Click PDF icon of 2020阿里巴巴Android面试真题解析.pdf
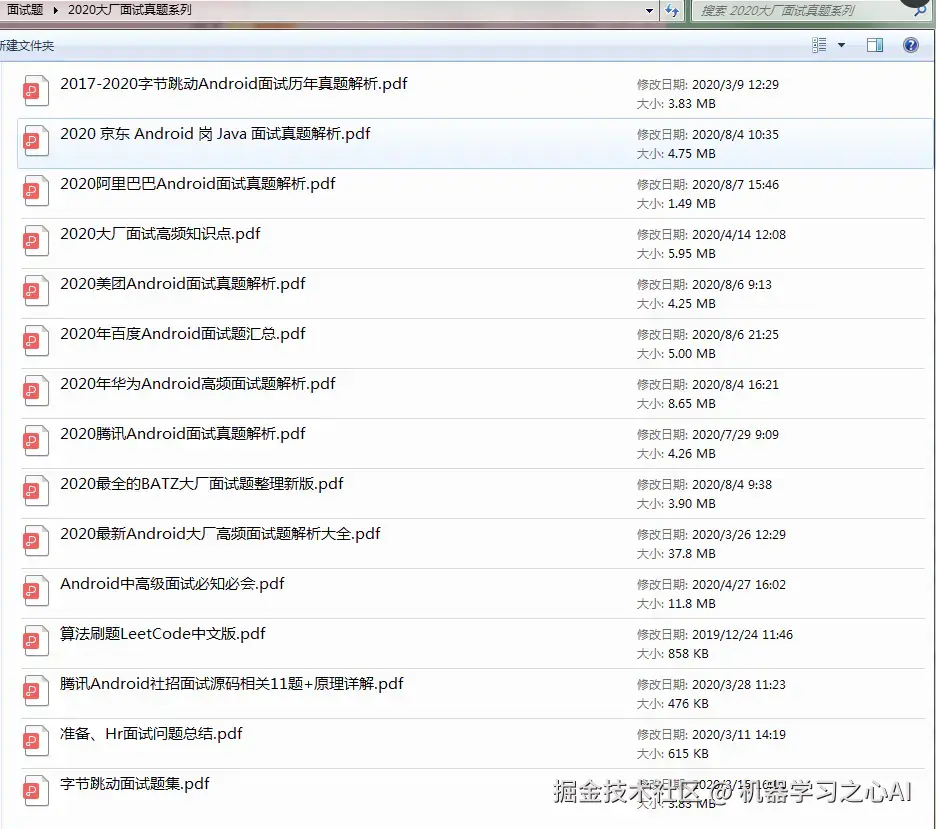The image size is (936, 829). coord(35,191)
